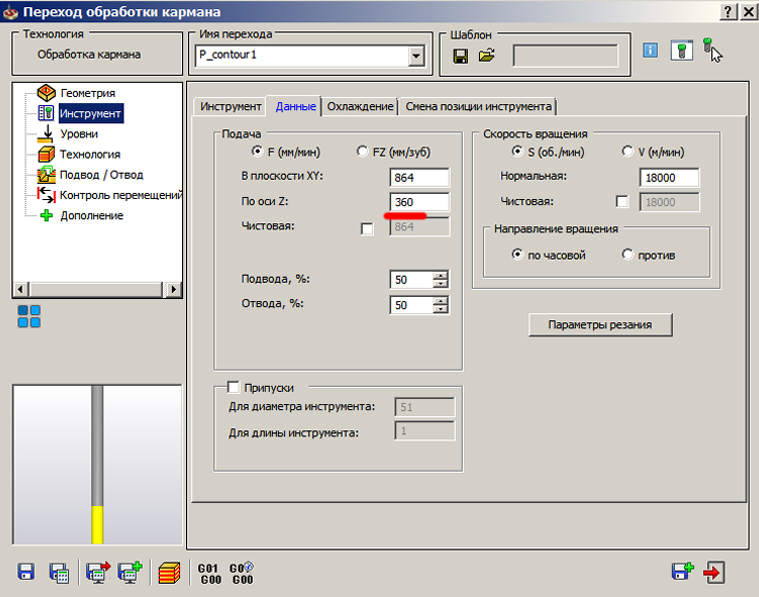Switch to Смена позиции инструмента tab
The width and height of the screenshot is (759, 597).
click(478, 107)
